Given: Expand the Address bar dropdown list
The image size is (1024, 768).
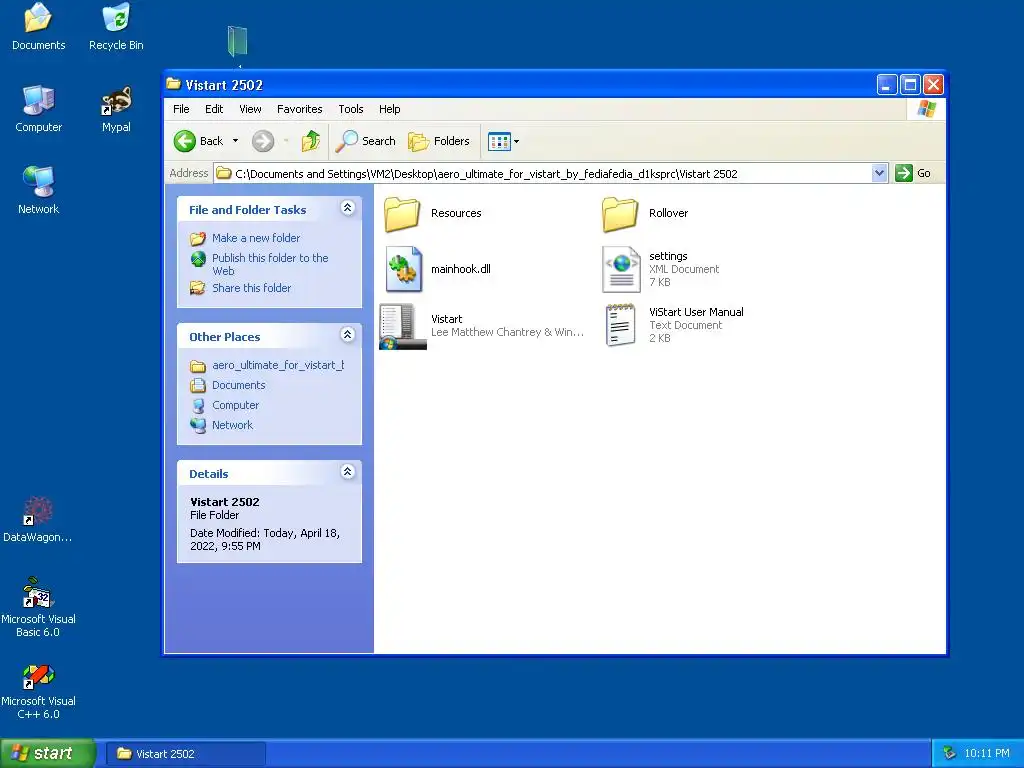Looking at the screenshot, I should (879, 173).
